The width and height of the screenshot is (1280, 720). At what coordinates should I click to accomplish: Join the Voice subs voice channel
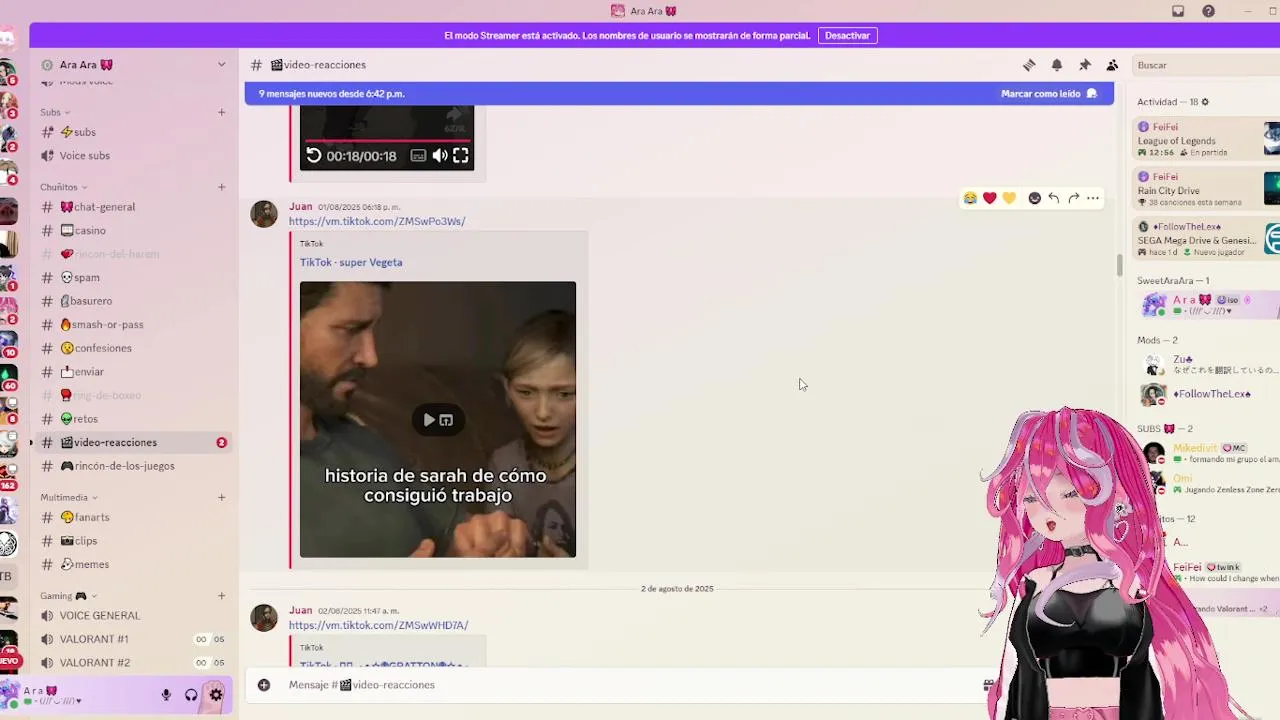(134, 156)
